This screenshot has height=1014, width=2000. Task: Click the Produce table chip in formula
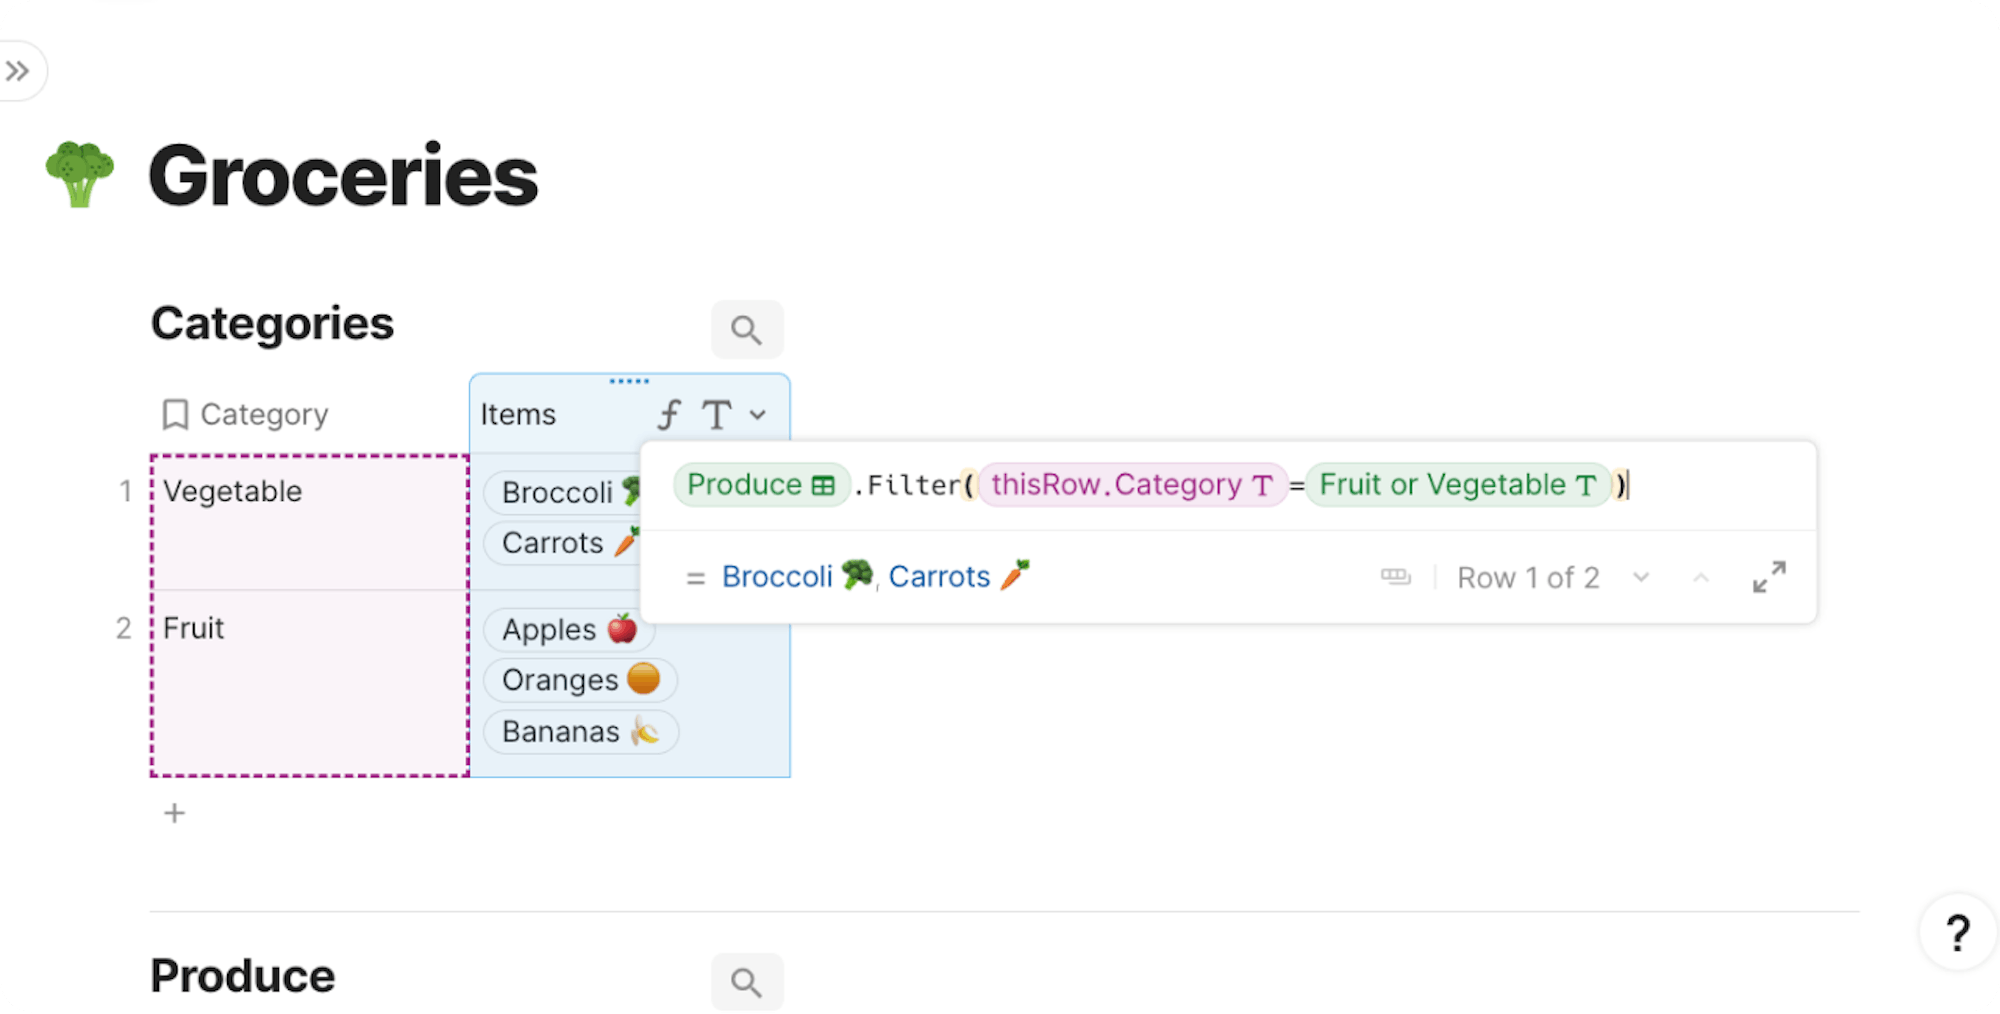pyautogui.click(x=761, y=485)
